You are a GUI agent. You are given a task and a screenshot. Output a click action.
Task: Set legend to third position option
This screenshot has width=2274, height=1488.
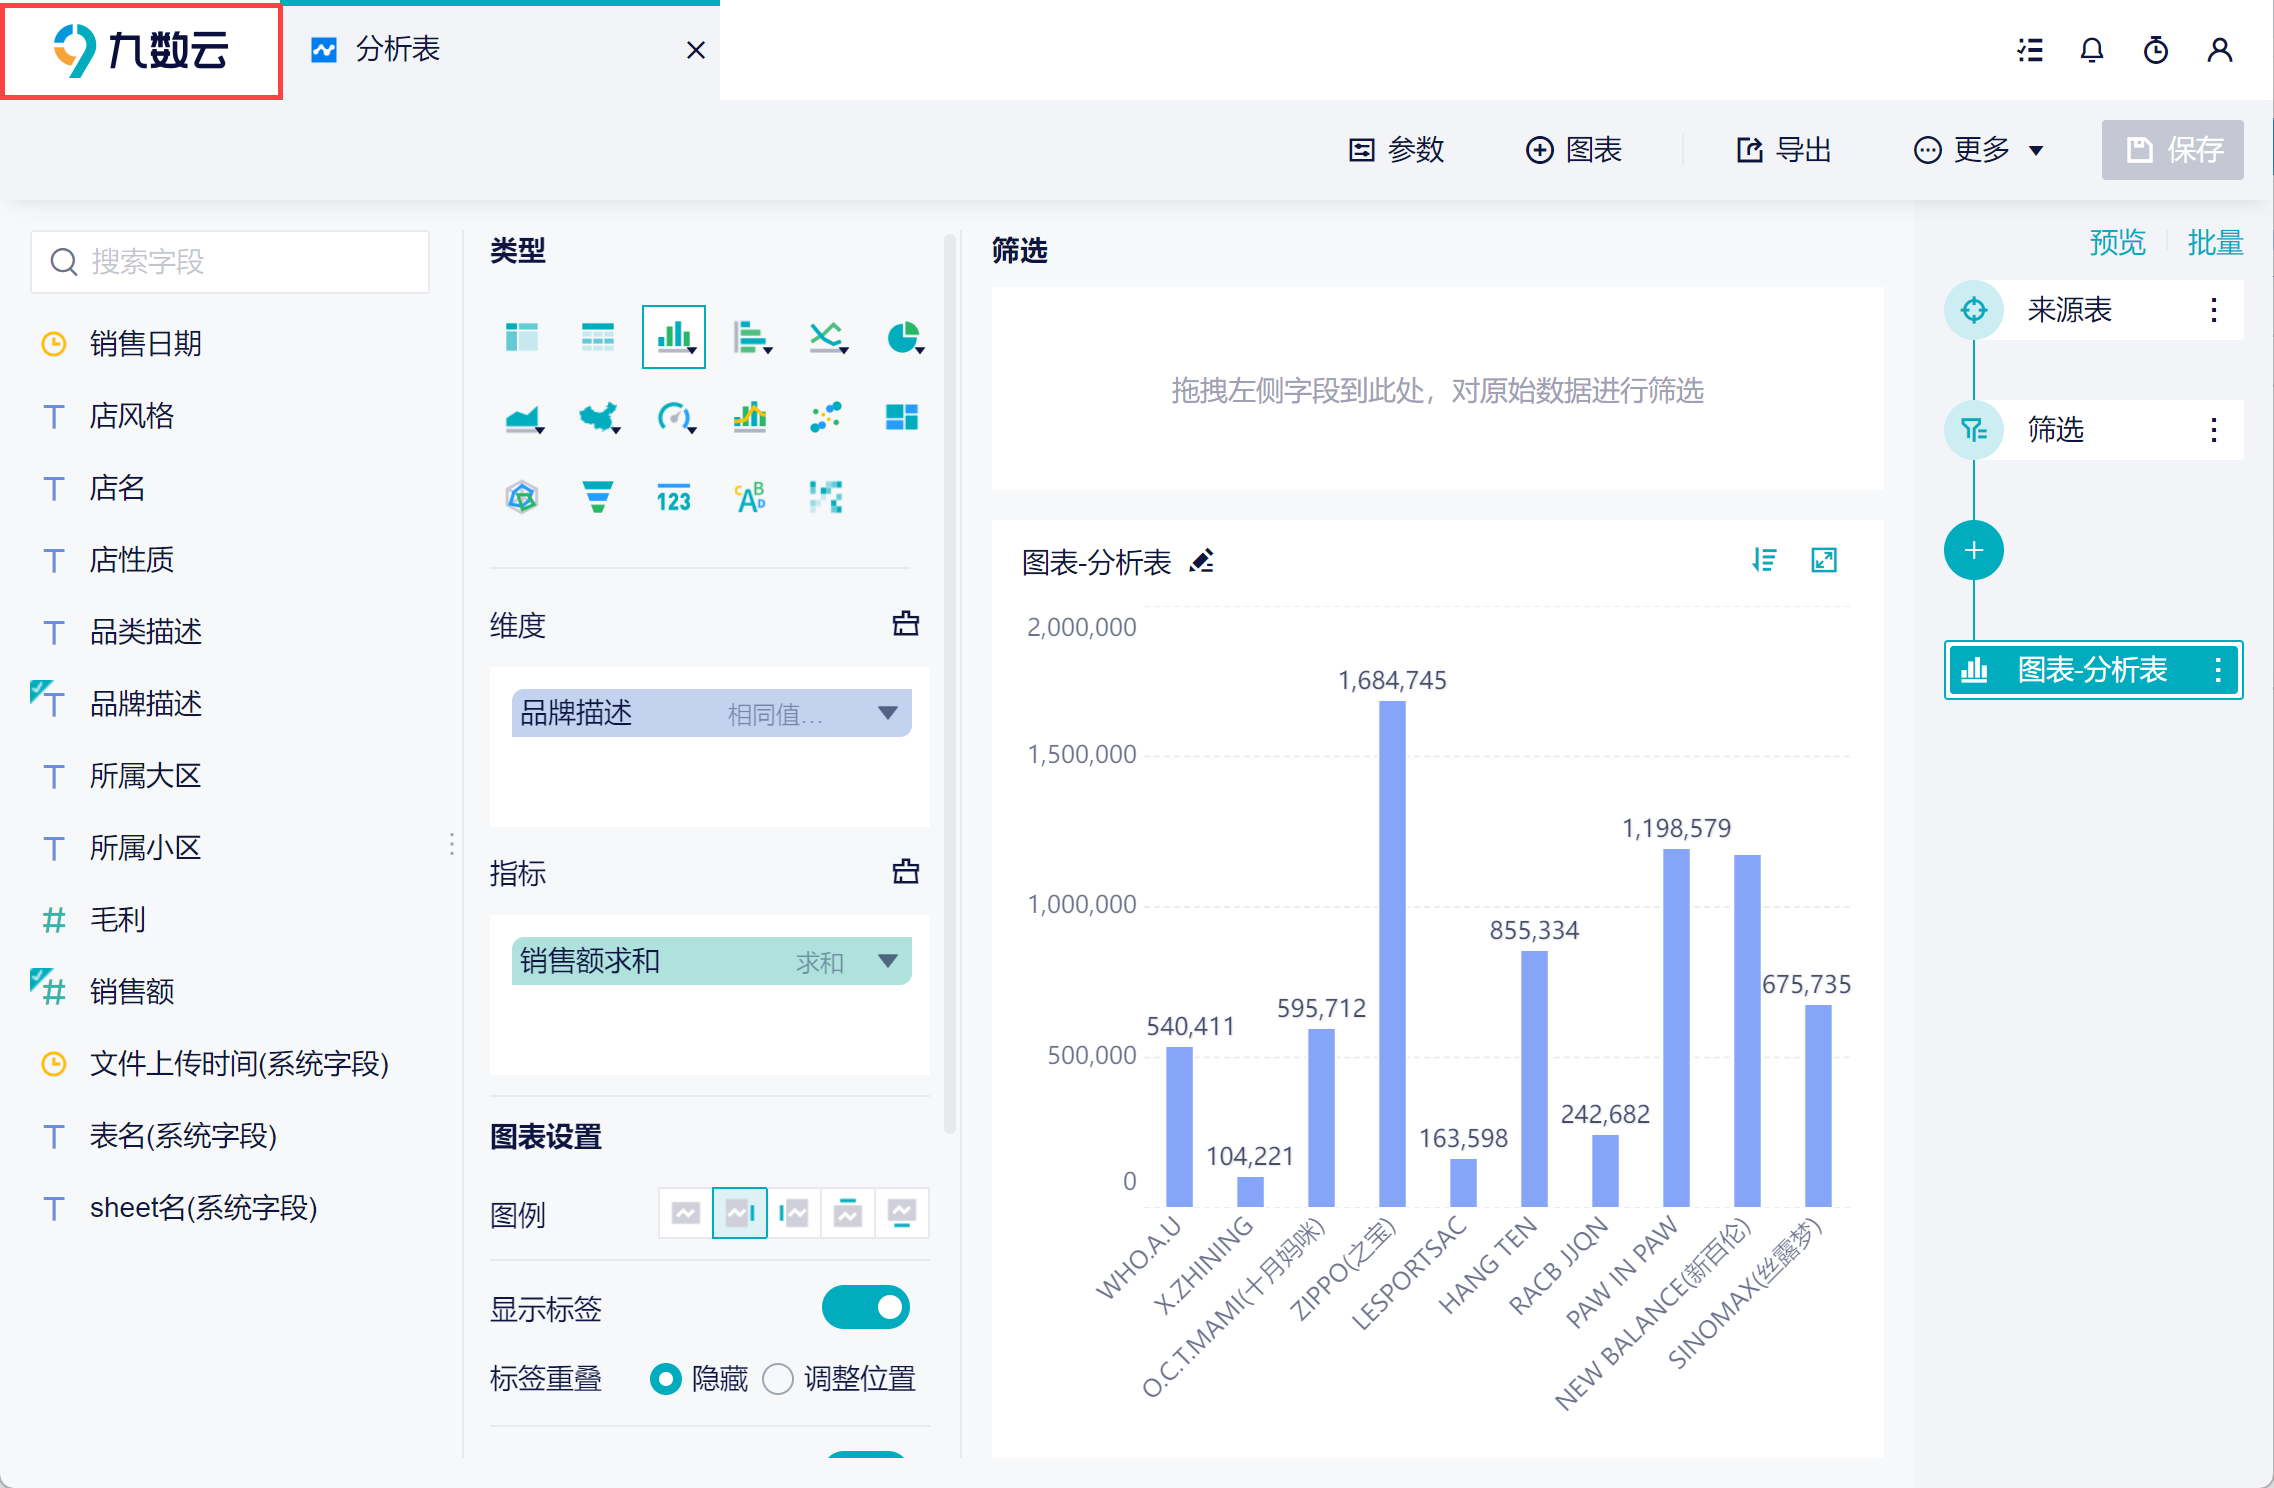(x=794, y=1213)
